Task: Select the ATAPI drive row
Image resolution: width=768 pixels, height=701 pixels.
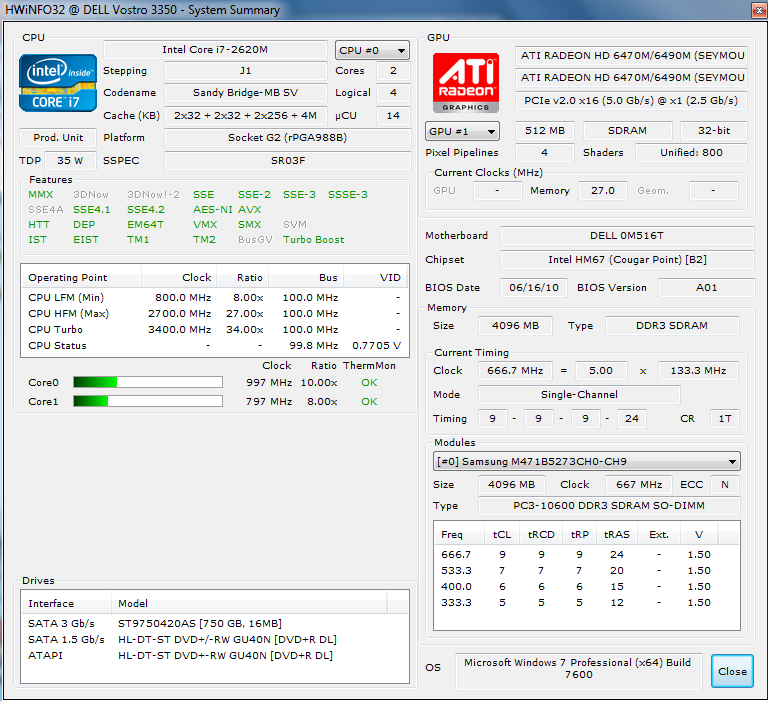Action: (215, 655)
